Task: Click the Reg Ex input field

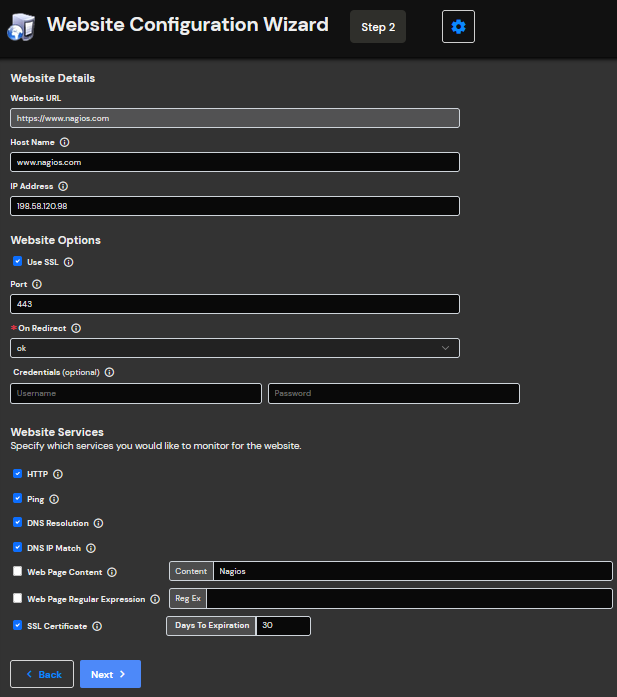Action: (x=409, y=598)
